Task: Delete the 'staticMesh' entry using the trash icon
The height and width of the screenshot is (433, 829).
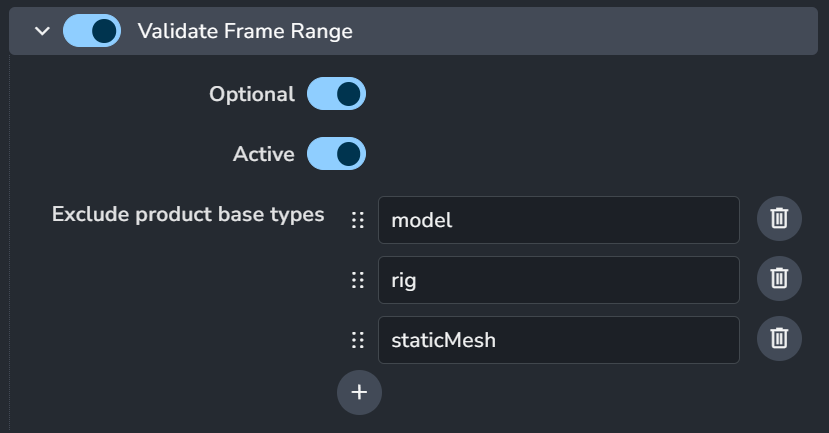Action: pyautogui.click(x=779, y=339)
